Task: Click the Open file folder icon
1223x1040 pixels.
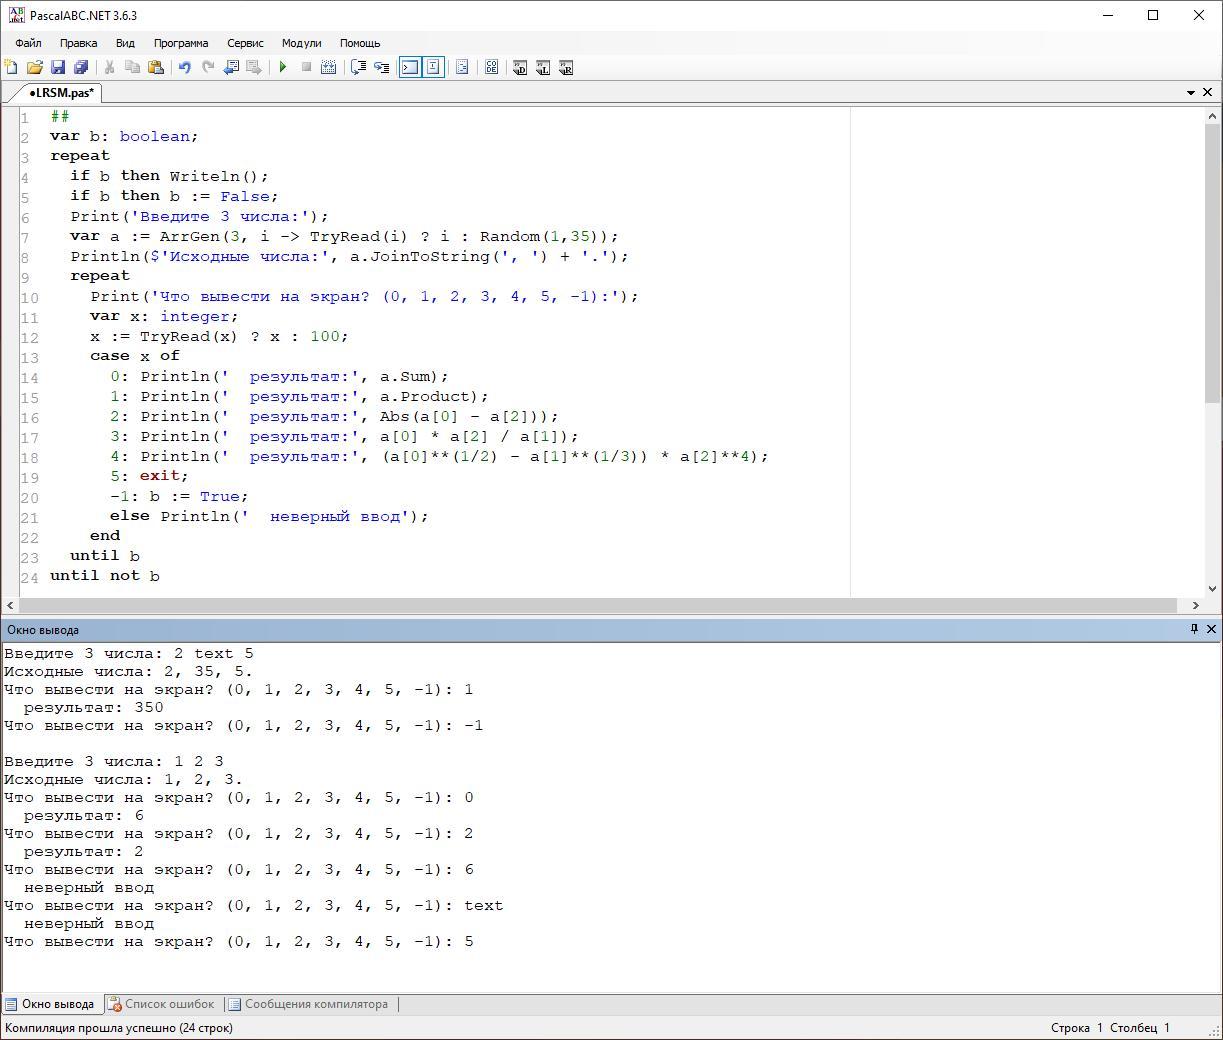Action: pyautogui.click(x=34, y=67)
